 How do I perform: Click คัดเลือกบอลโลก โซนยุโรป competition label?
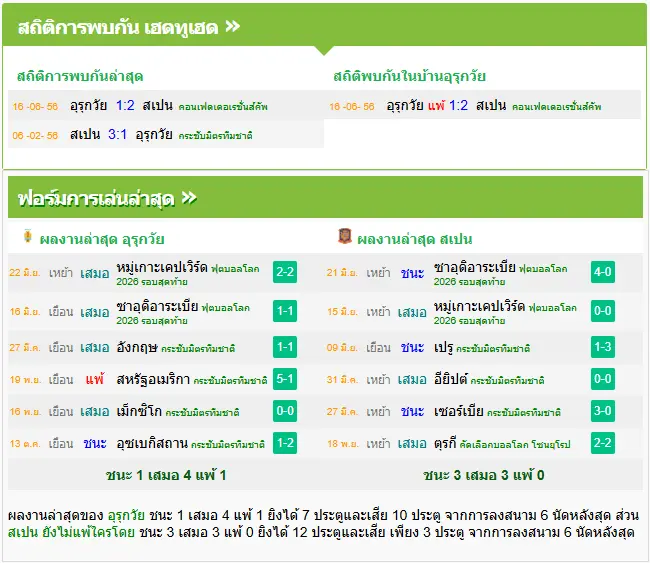coord(515,444)
